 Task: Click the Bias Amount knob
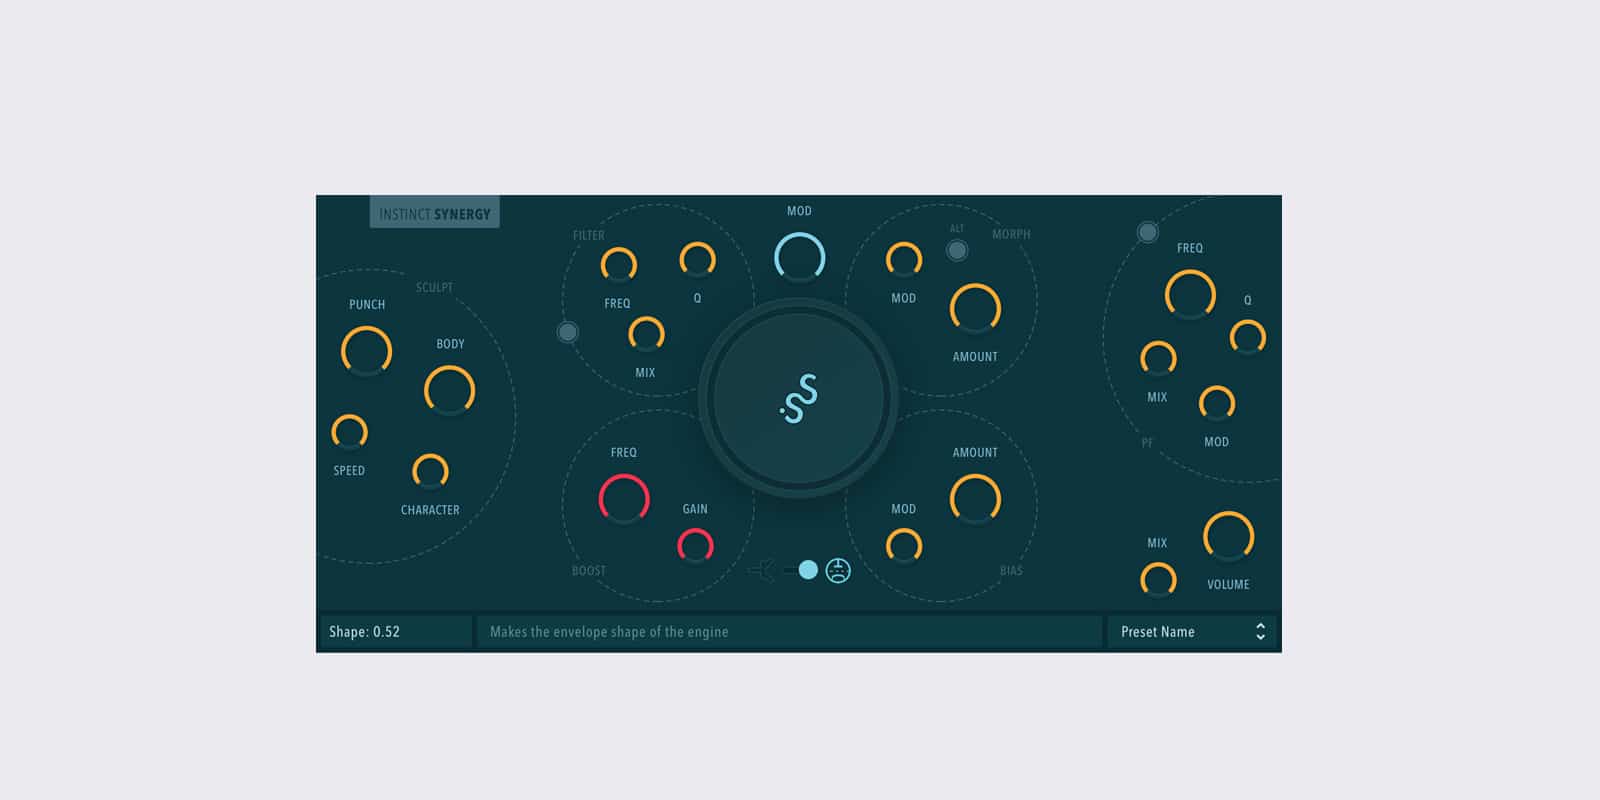pyautogui.click(x=975, y=499)
